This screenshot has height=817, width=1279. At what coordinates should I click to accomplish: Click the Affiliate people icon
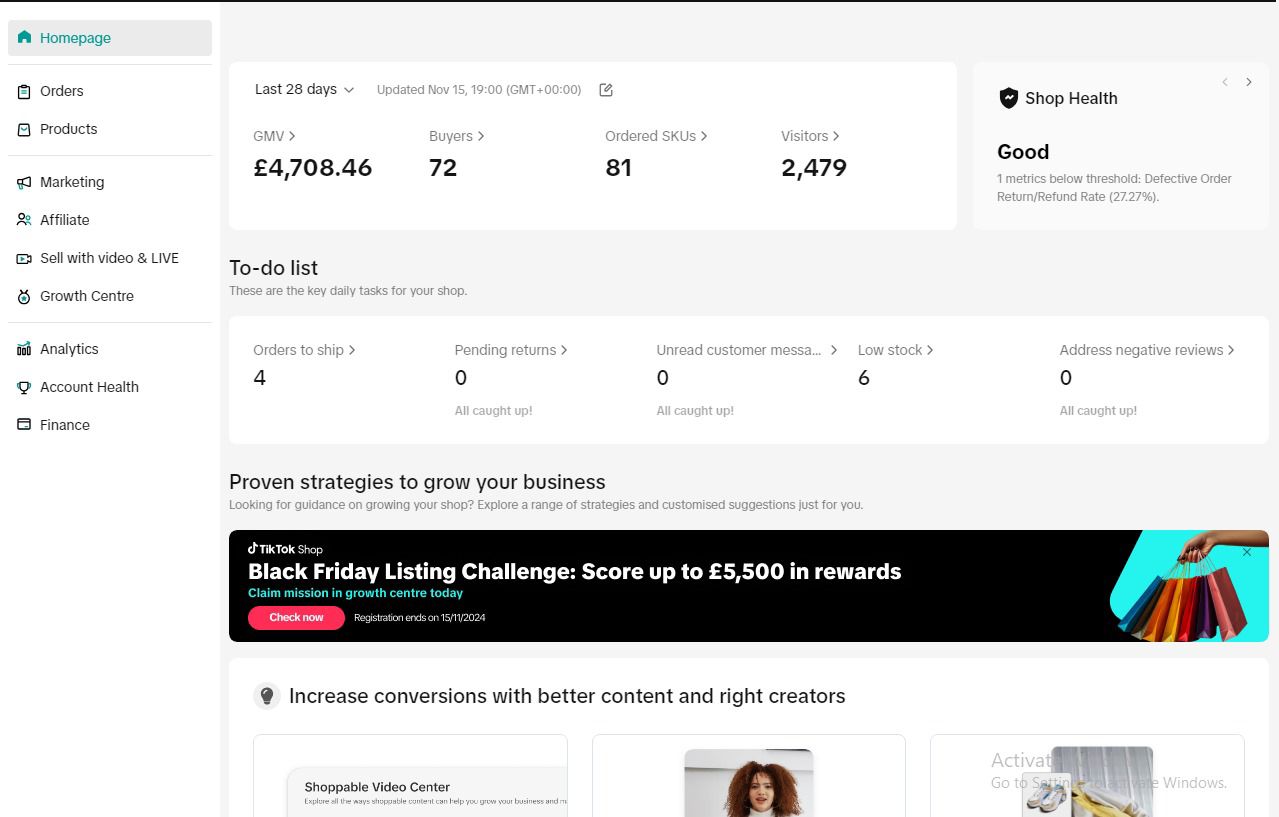click(24, 220)
